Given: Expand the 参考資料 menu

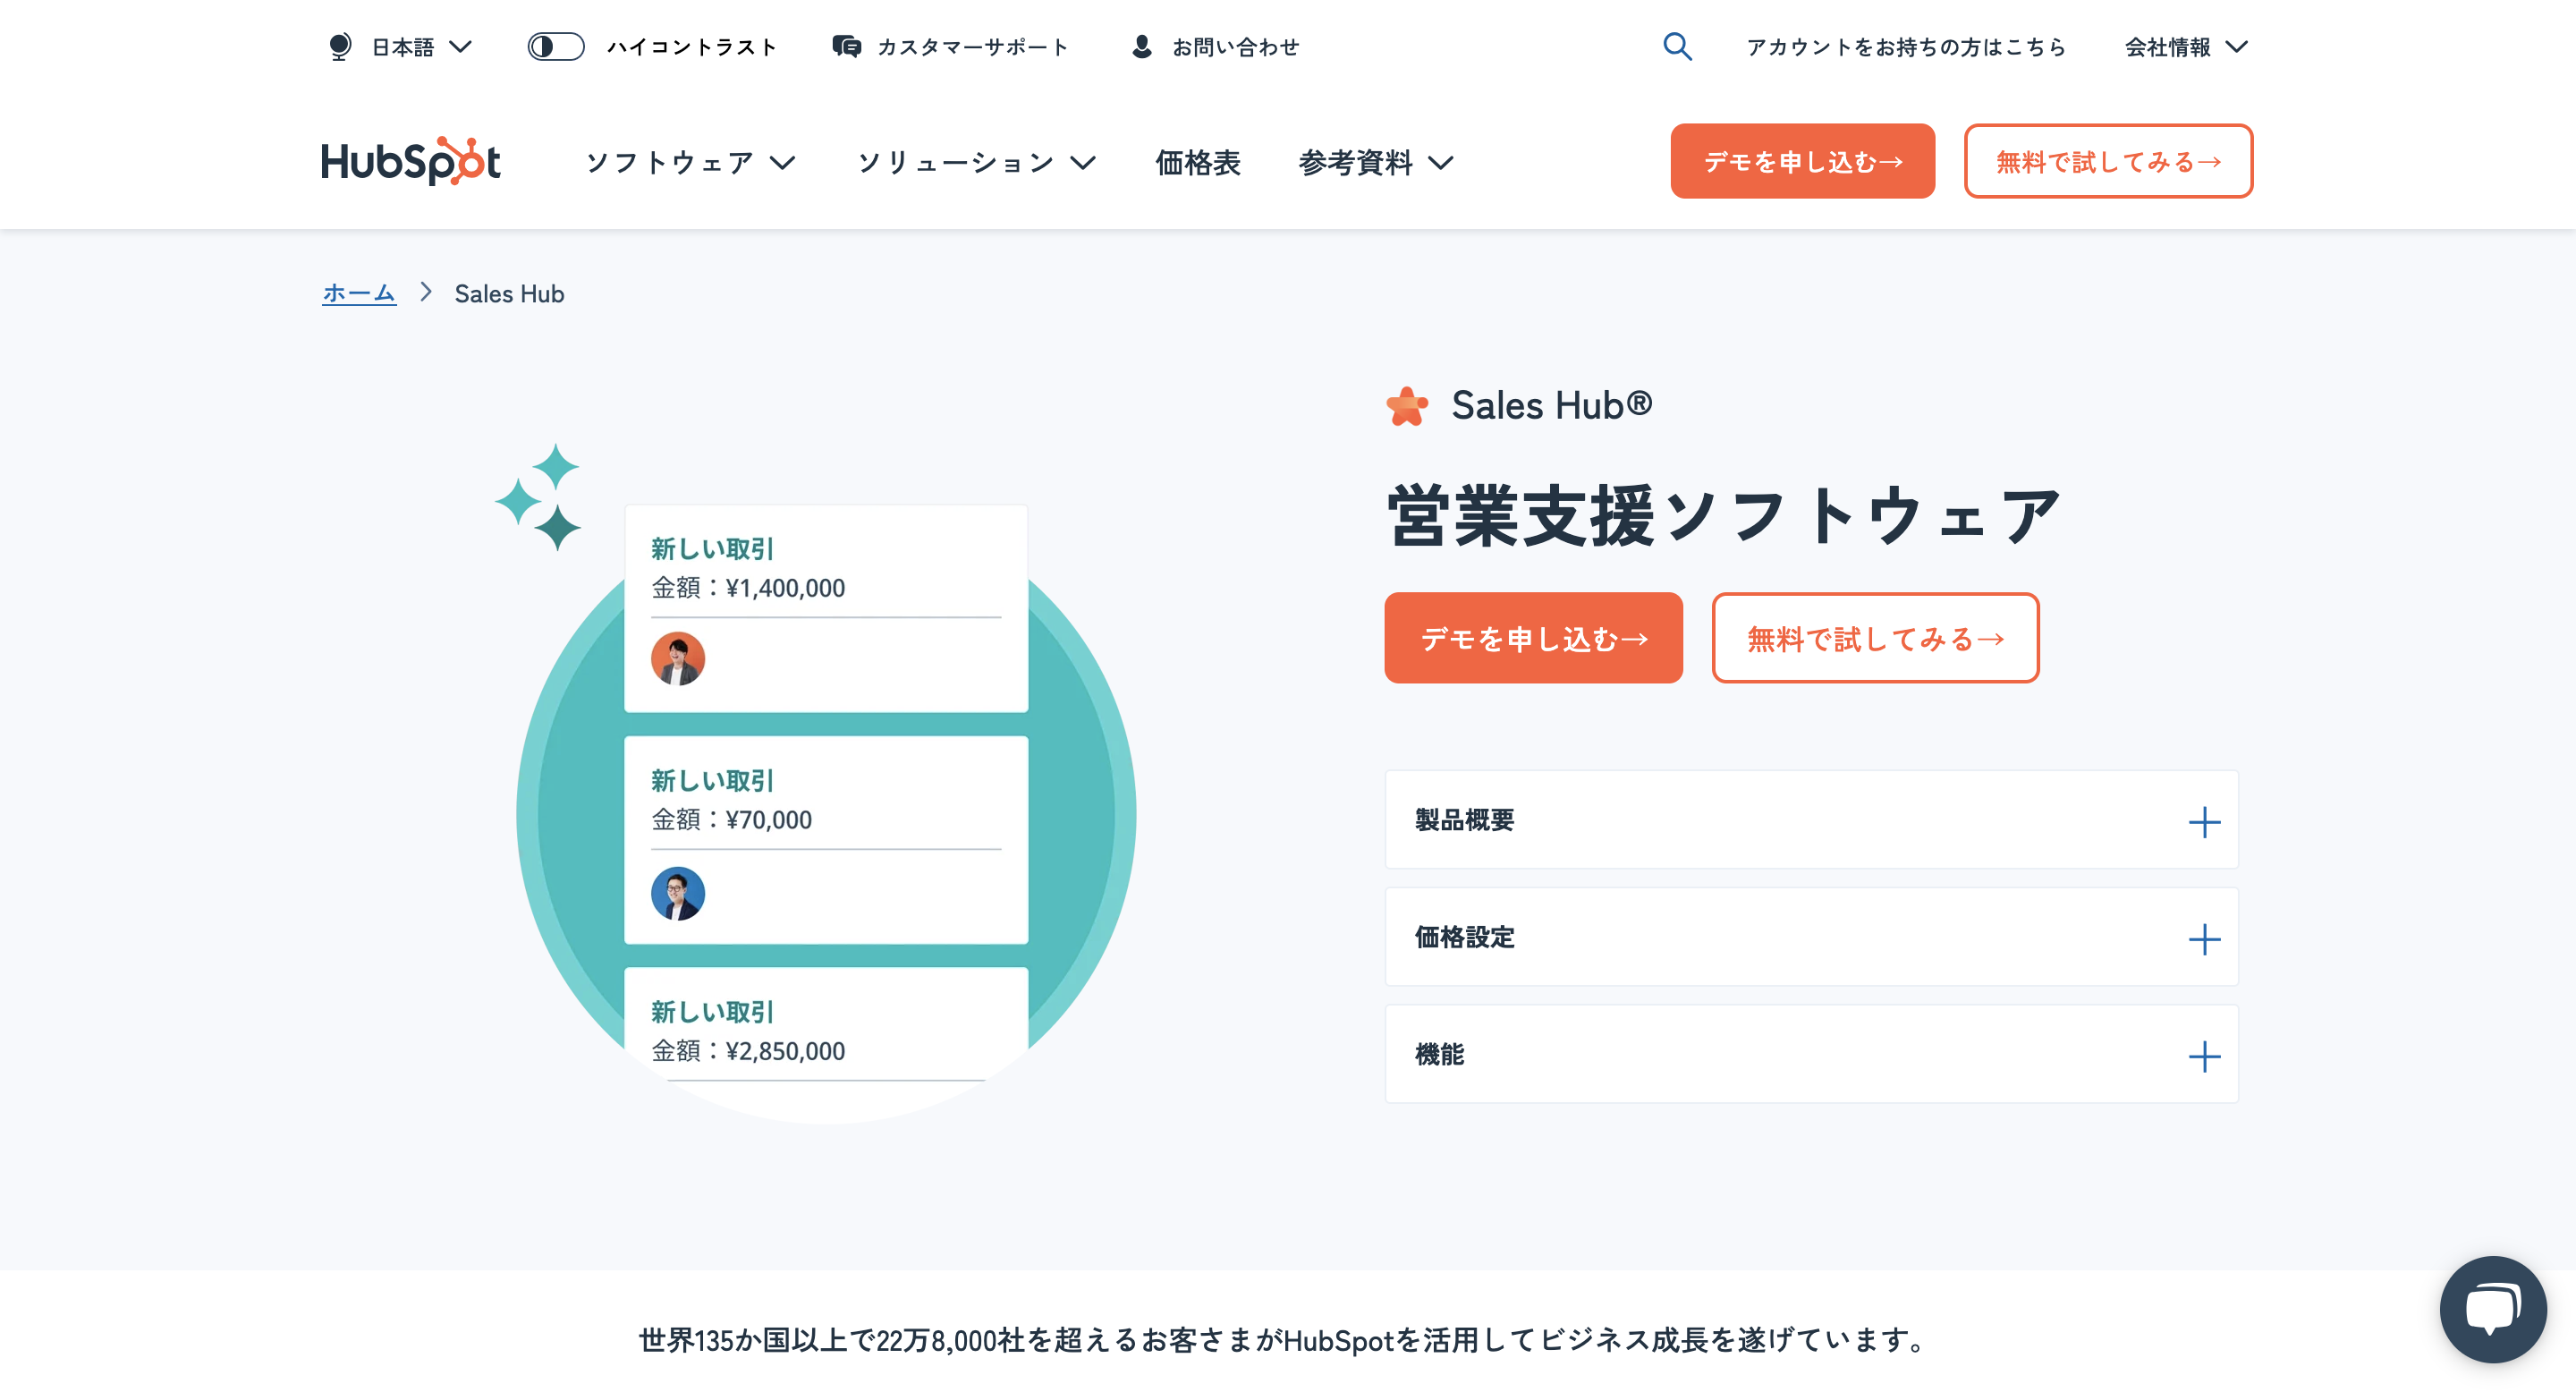Looking at the screenshot, I should click(1376, 162).
